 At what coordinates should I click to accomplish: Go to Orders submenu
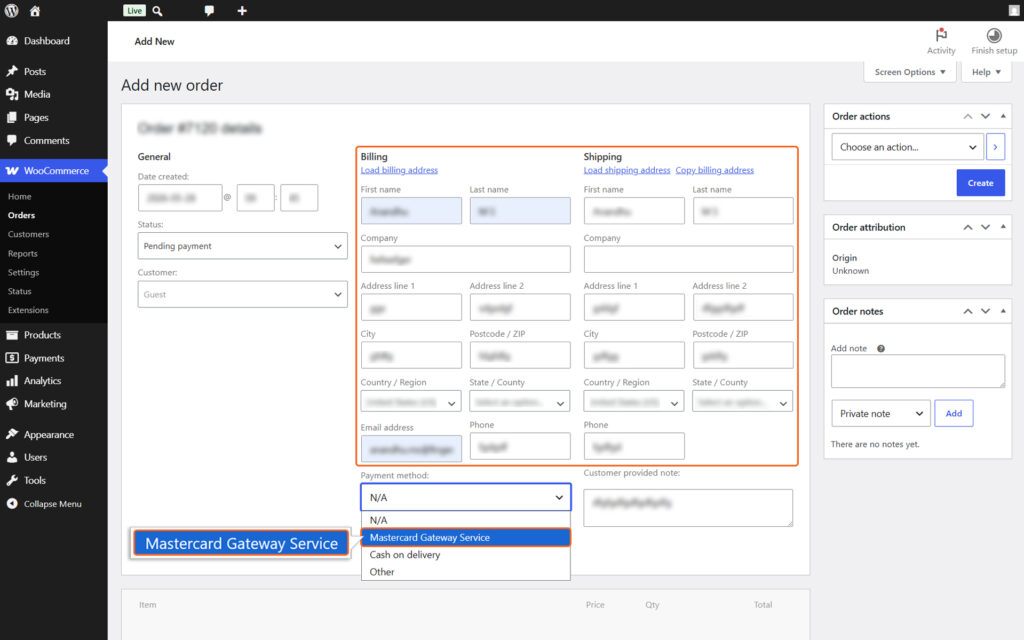click(x=22, y=215)
